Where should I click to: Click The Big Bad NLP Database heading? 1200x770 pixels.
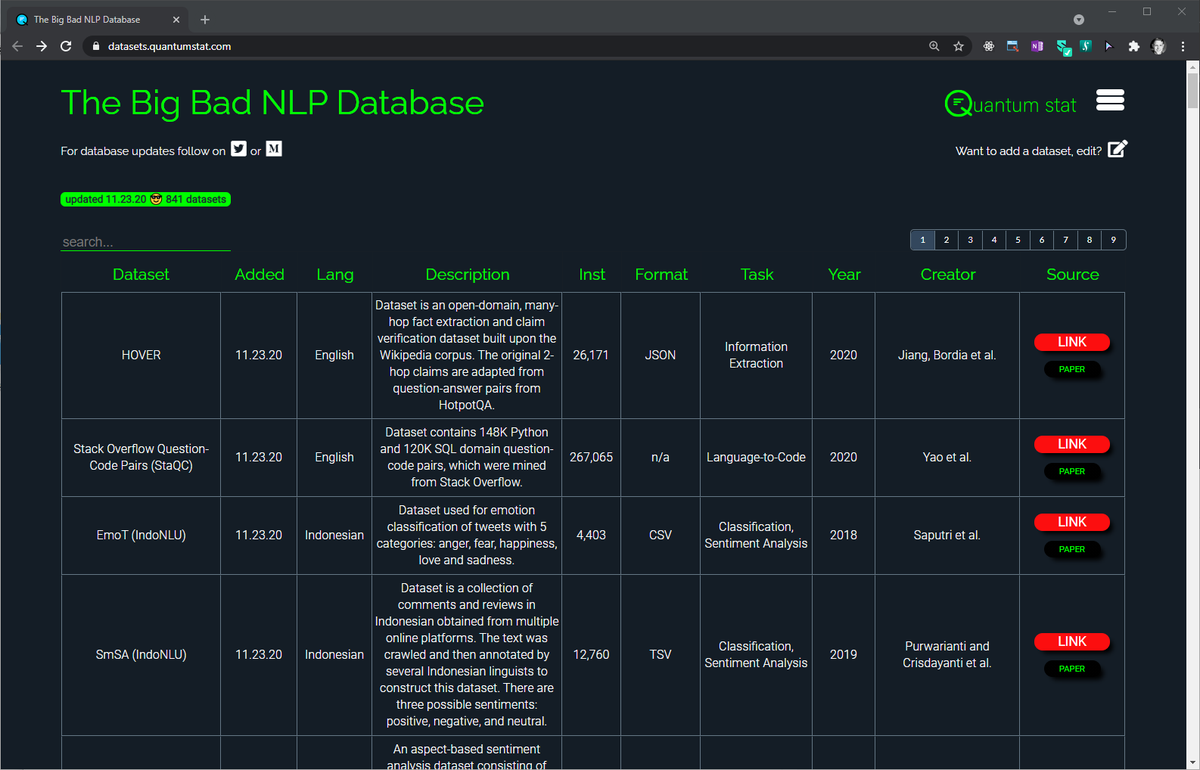tap(272, 103)
